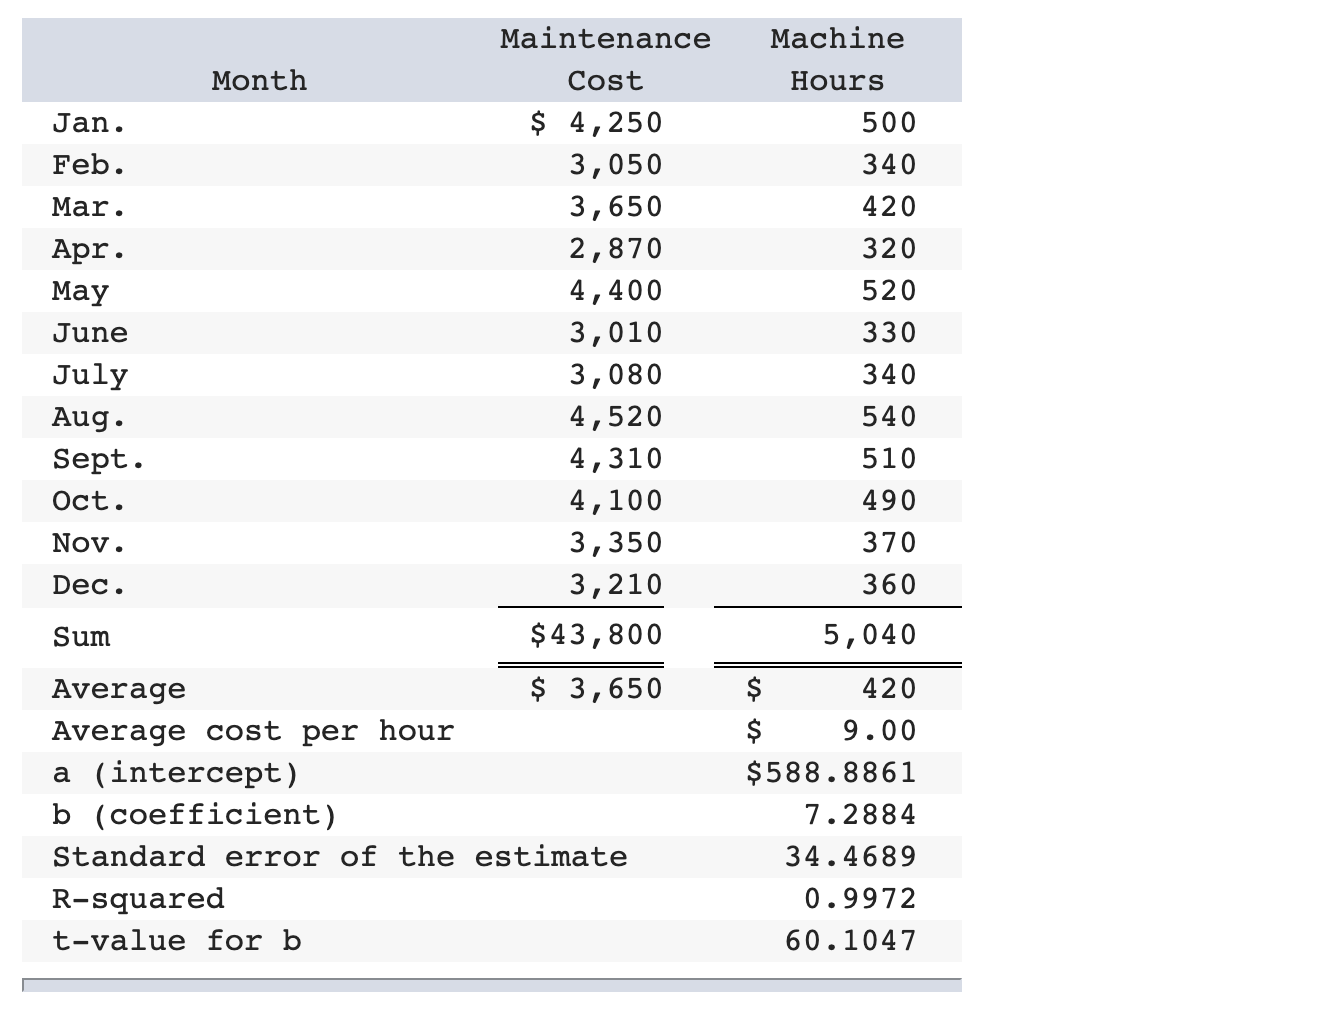This screenshot has width=1324, height=1014.
Task: Click July's machine hours "340"
Action: [889, 375]
